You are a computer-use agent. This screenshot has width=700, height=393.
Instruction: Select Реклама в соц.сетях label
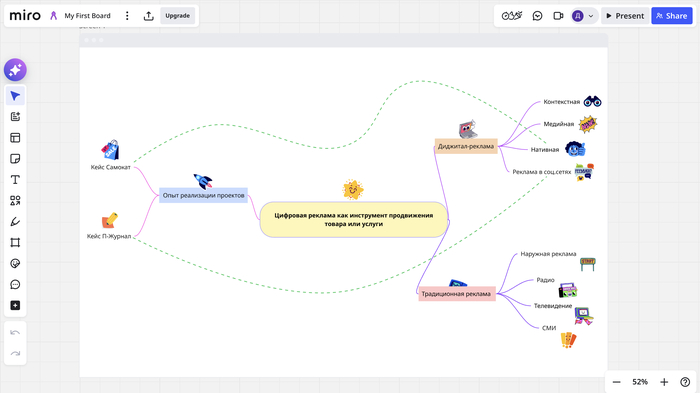click(x=542, y=172)
